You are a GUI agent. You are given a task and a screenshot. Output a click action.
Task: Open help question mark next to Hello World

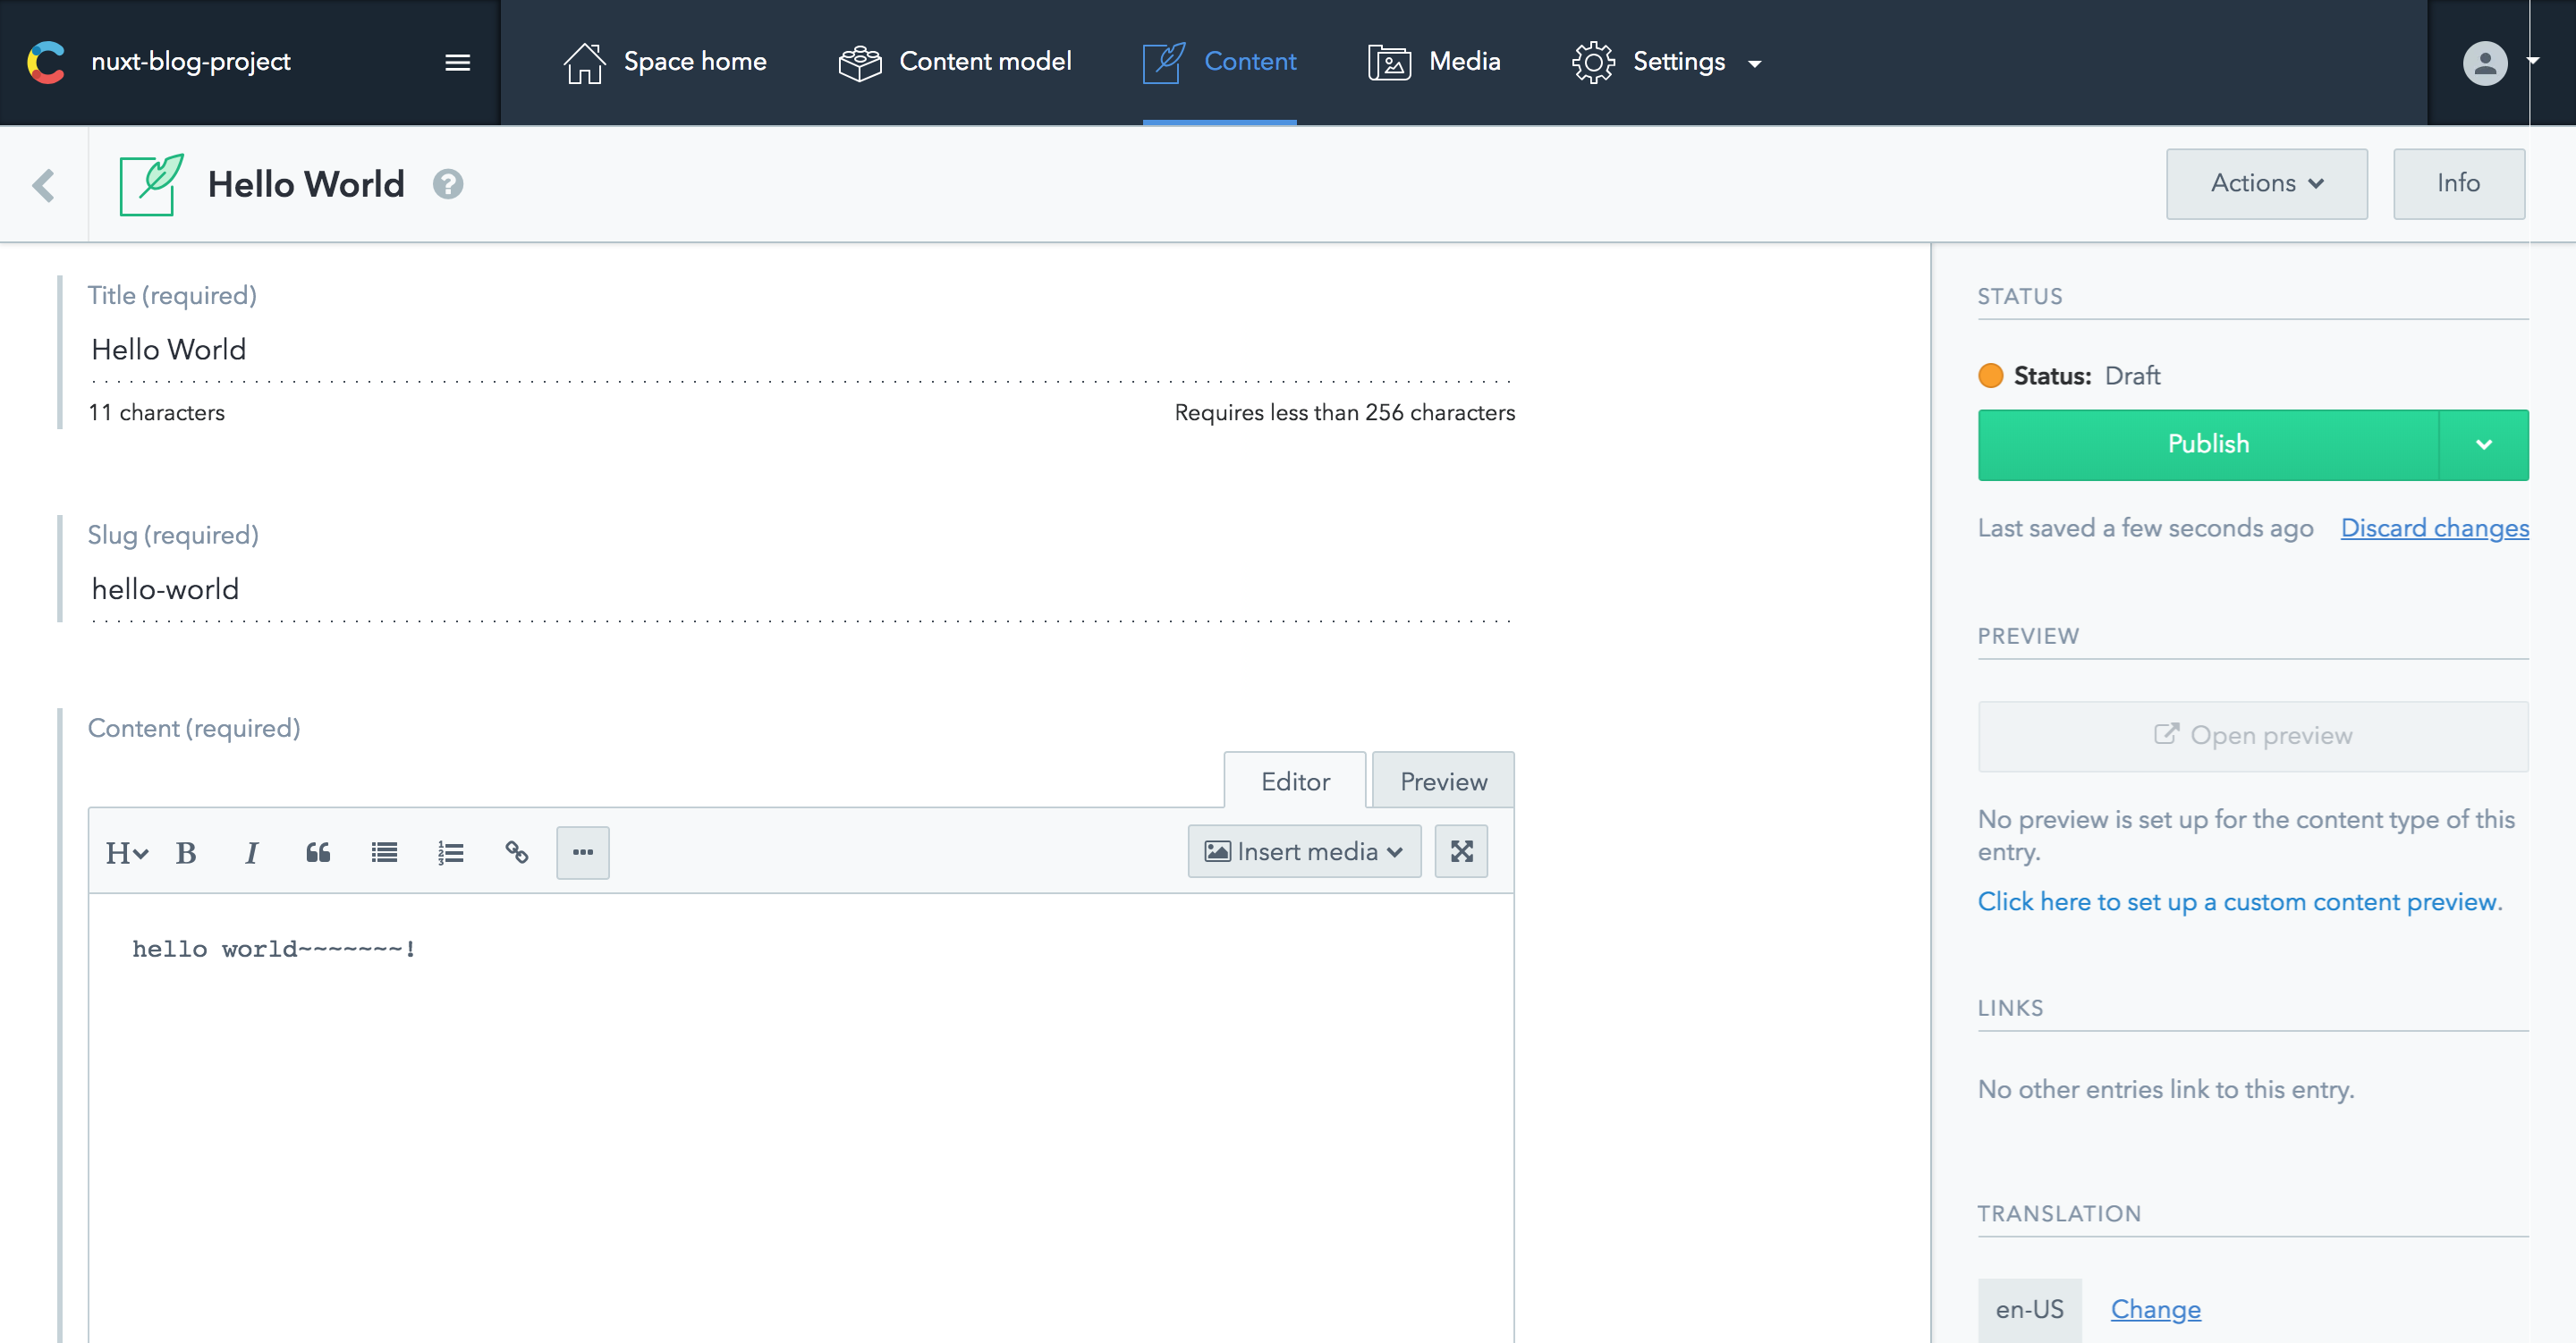click(x=447, y=184)
